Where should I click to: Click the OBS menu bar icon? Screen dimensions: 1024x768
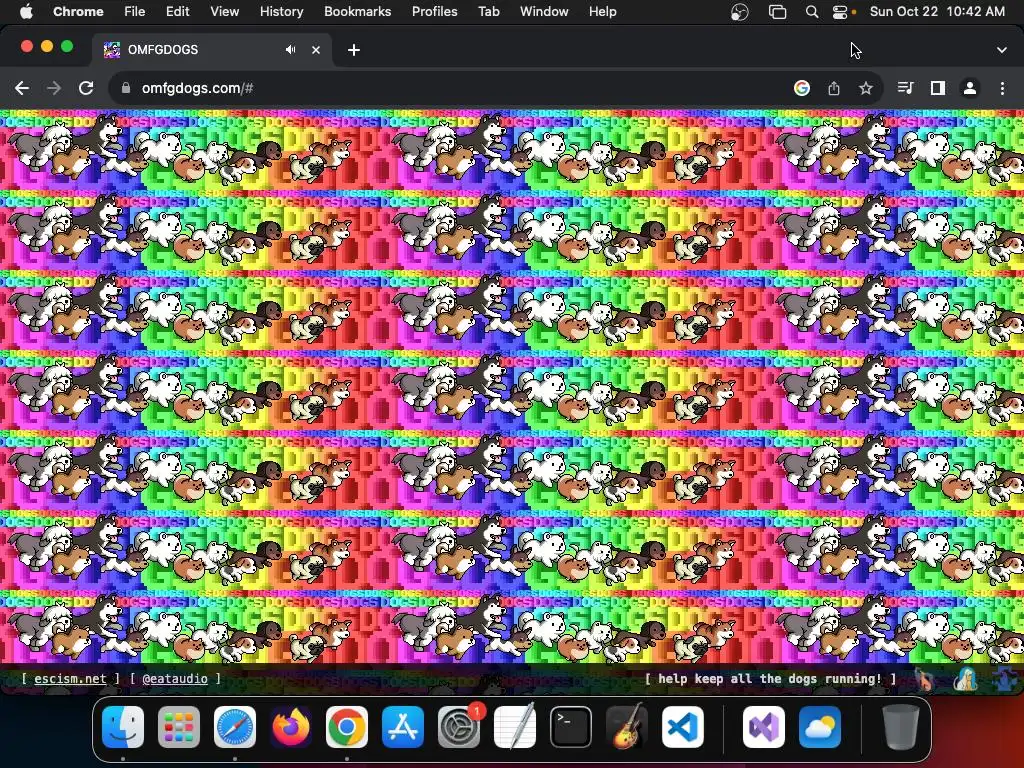point(739,12)
